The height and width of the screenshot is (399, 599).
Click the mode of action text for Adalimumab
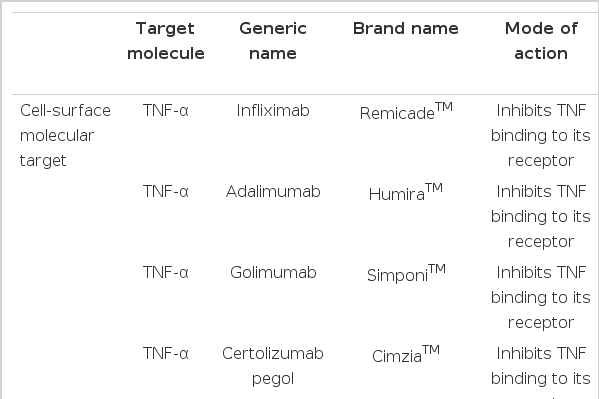coord(541,217)
